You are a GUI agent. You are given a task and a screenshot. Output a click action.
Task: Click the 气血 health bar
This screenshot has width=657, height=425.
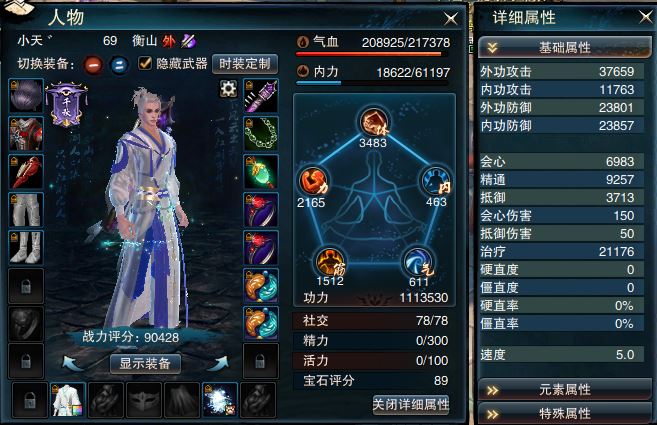tap(369, 54)
